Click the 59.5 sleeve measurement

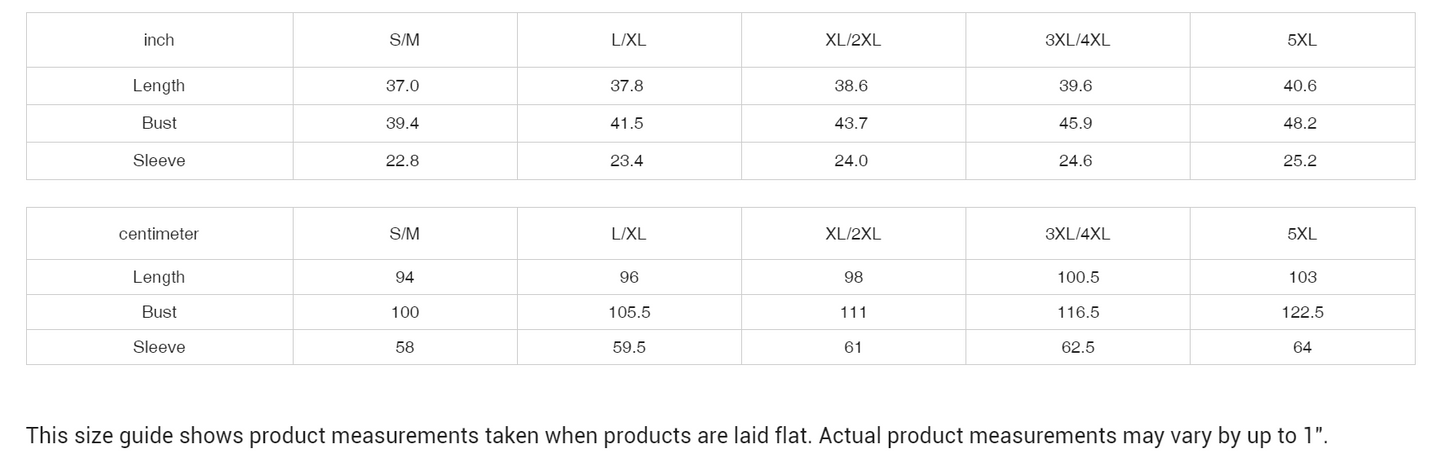(628, 347)
